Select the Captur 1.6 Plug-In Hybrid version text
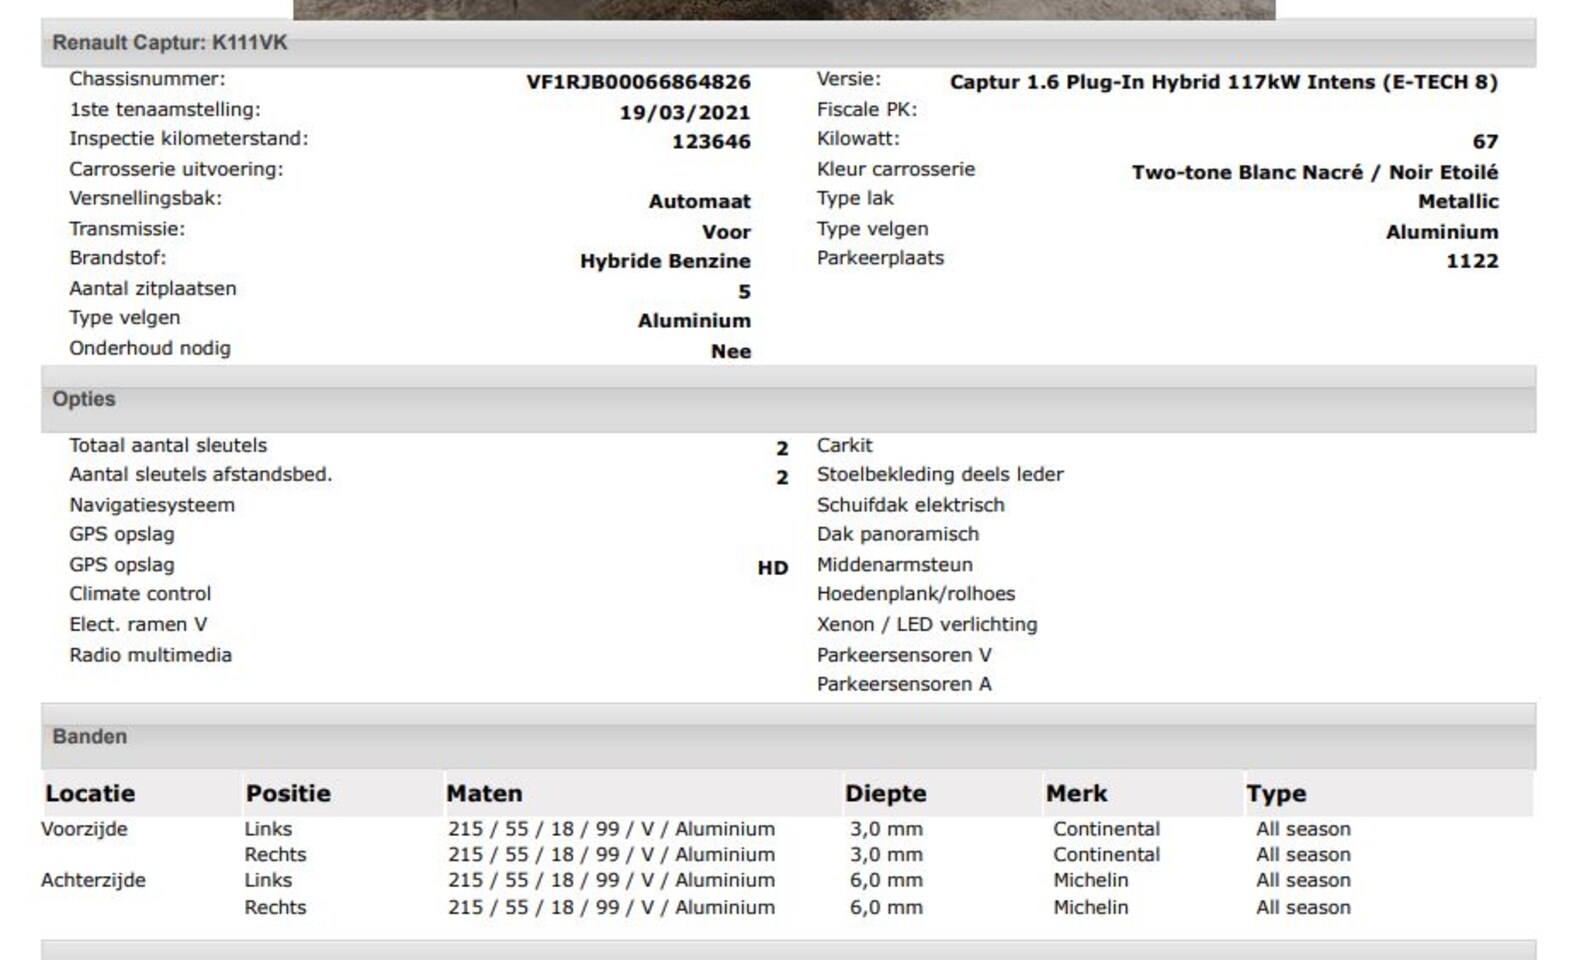This screenshot has height=960, width=1576. 1223,82
